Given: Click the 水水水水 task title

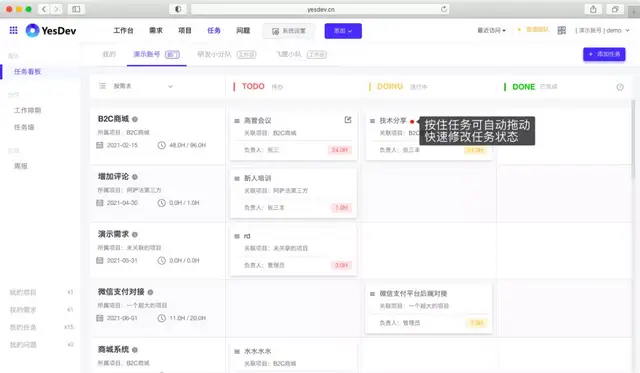Looking at the screenshot, I should [258, 351].
